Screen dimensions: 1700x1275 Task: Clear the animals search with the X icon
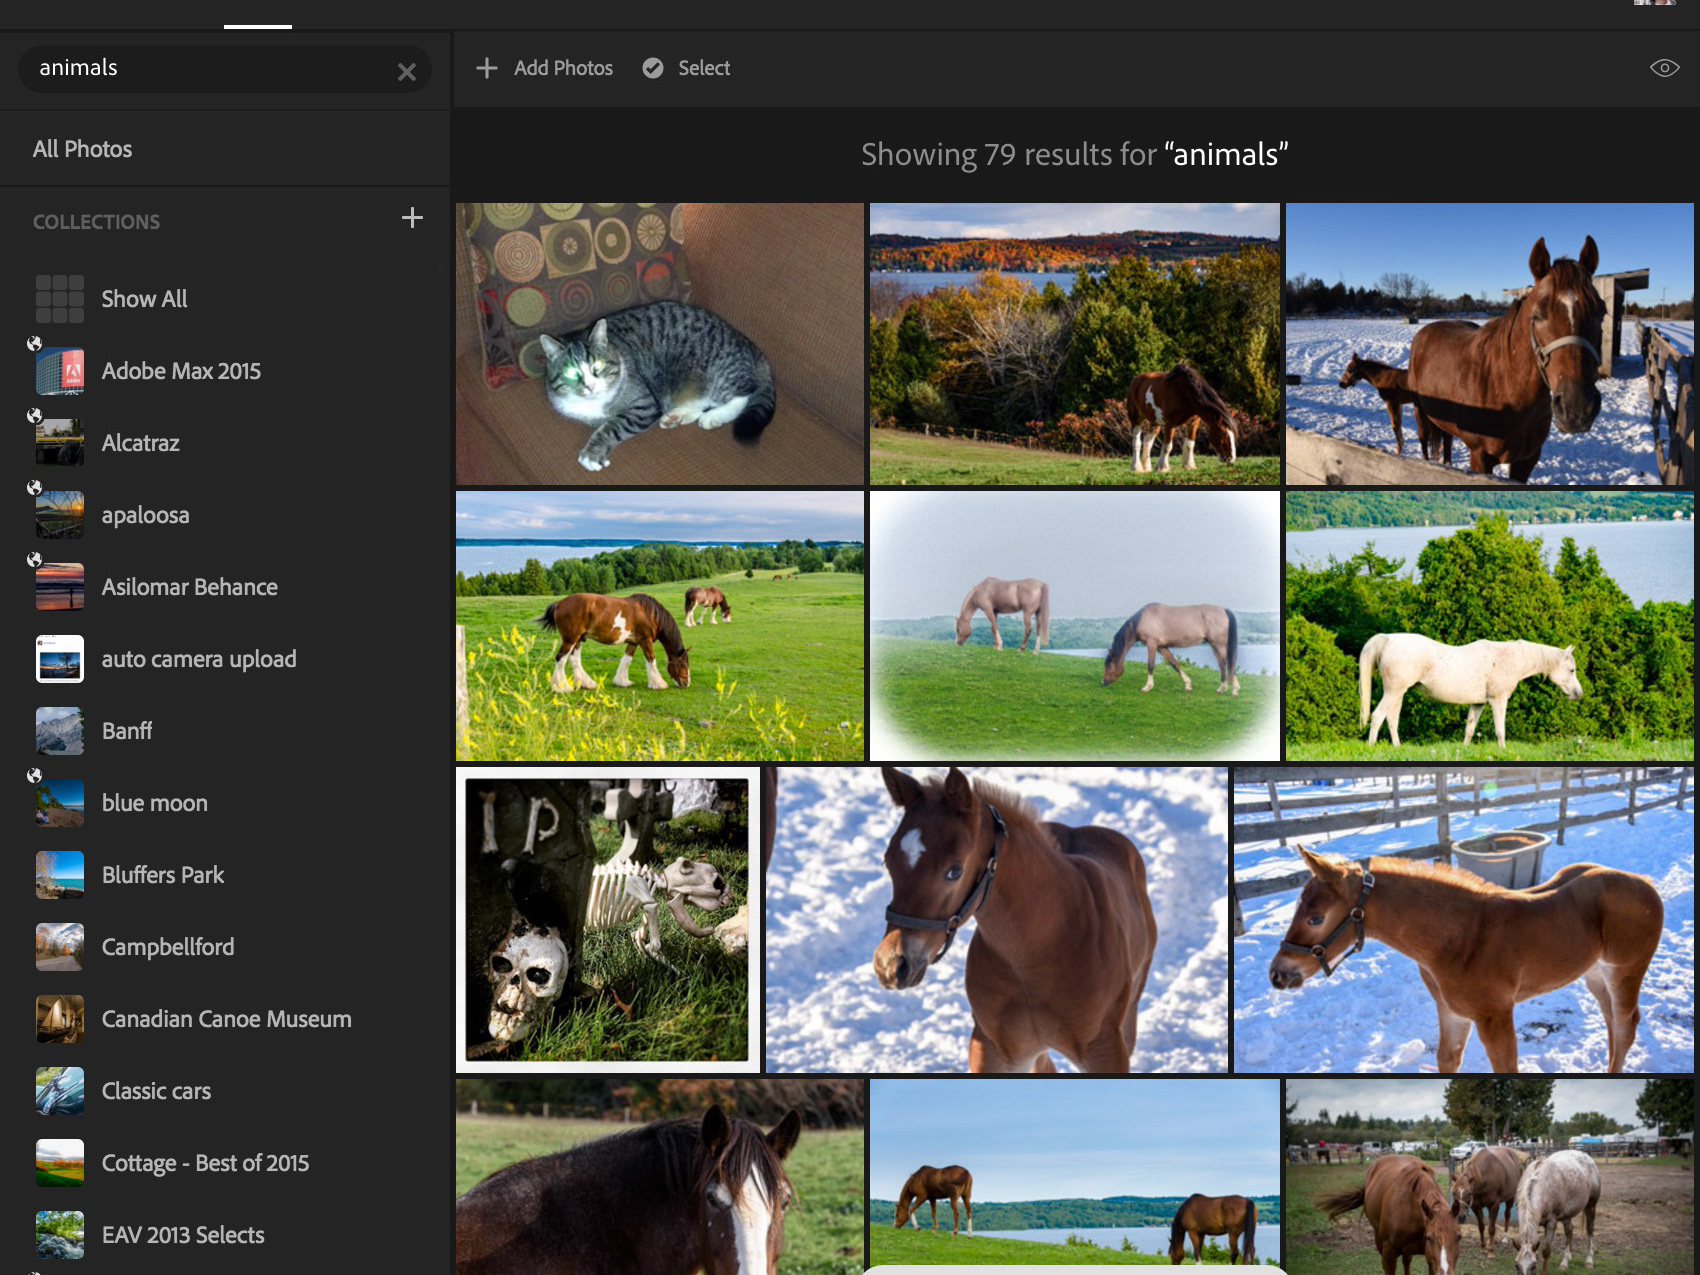click(406, 72)
